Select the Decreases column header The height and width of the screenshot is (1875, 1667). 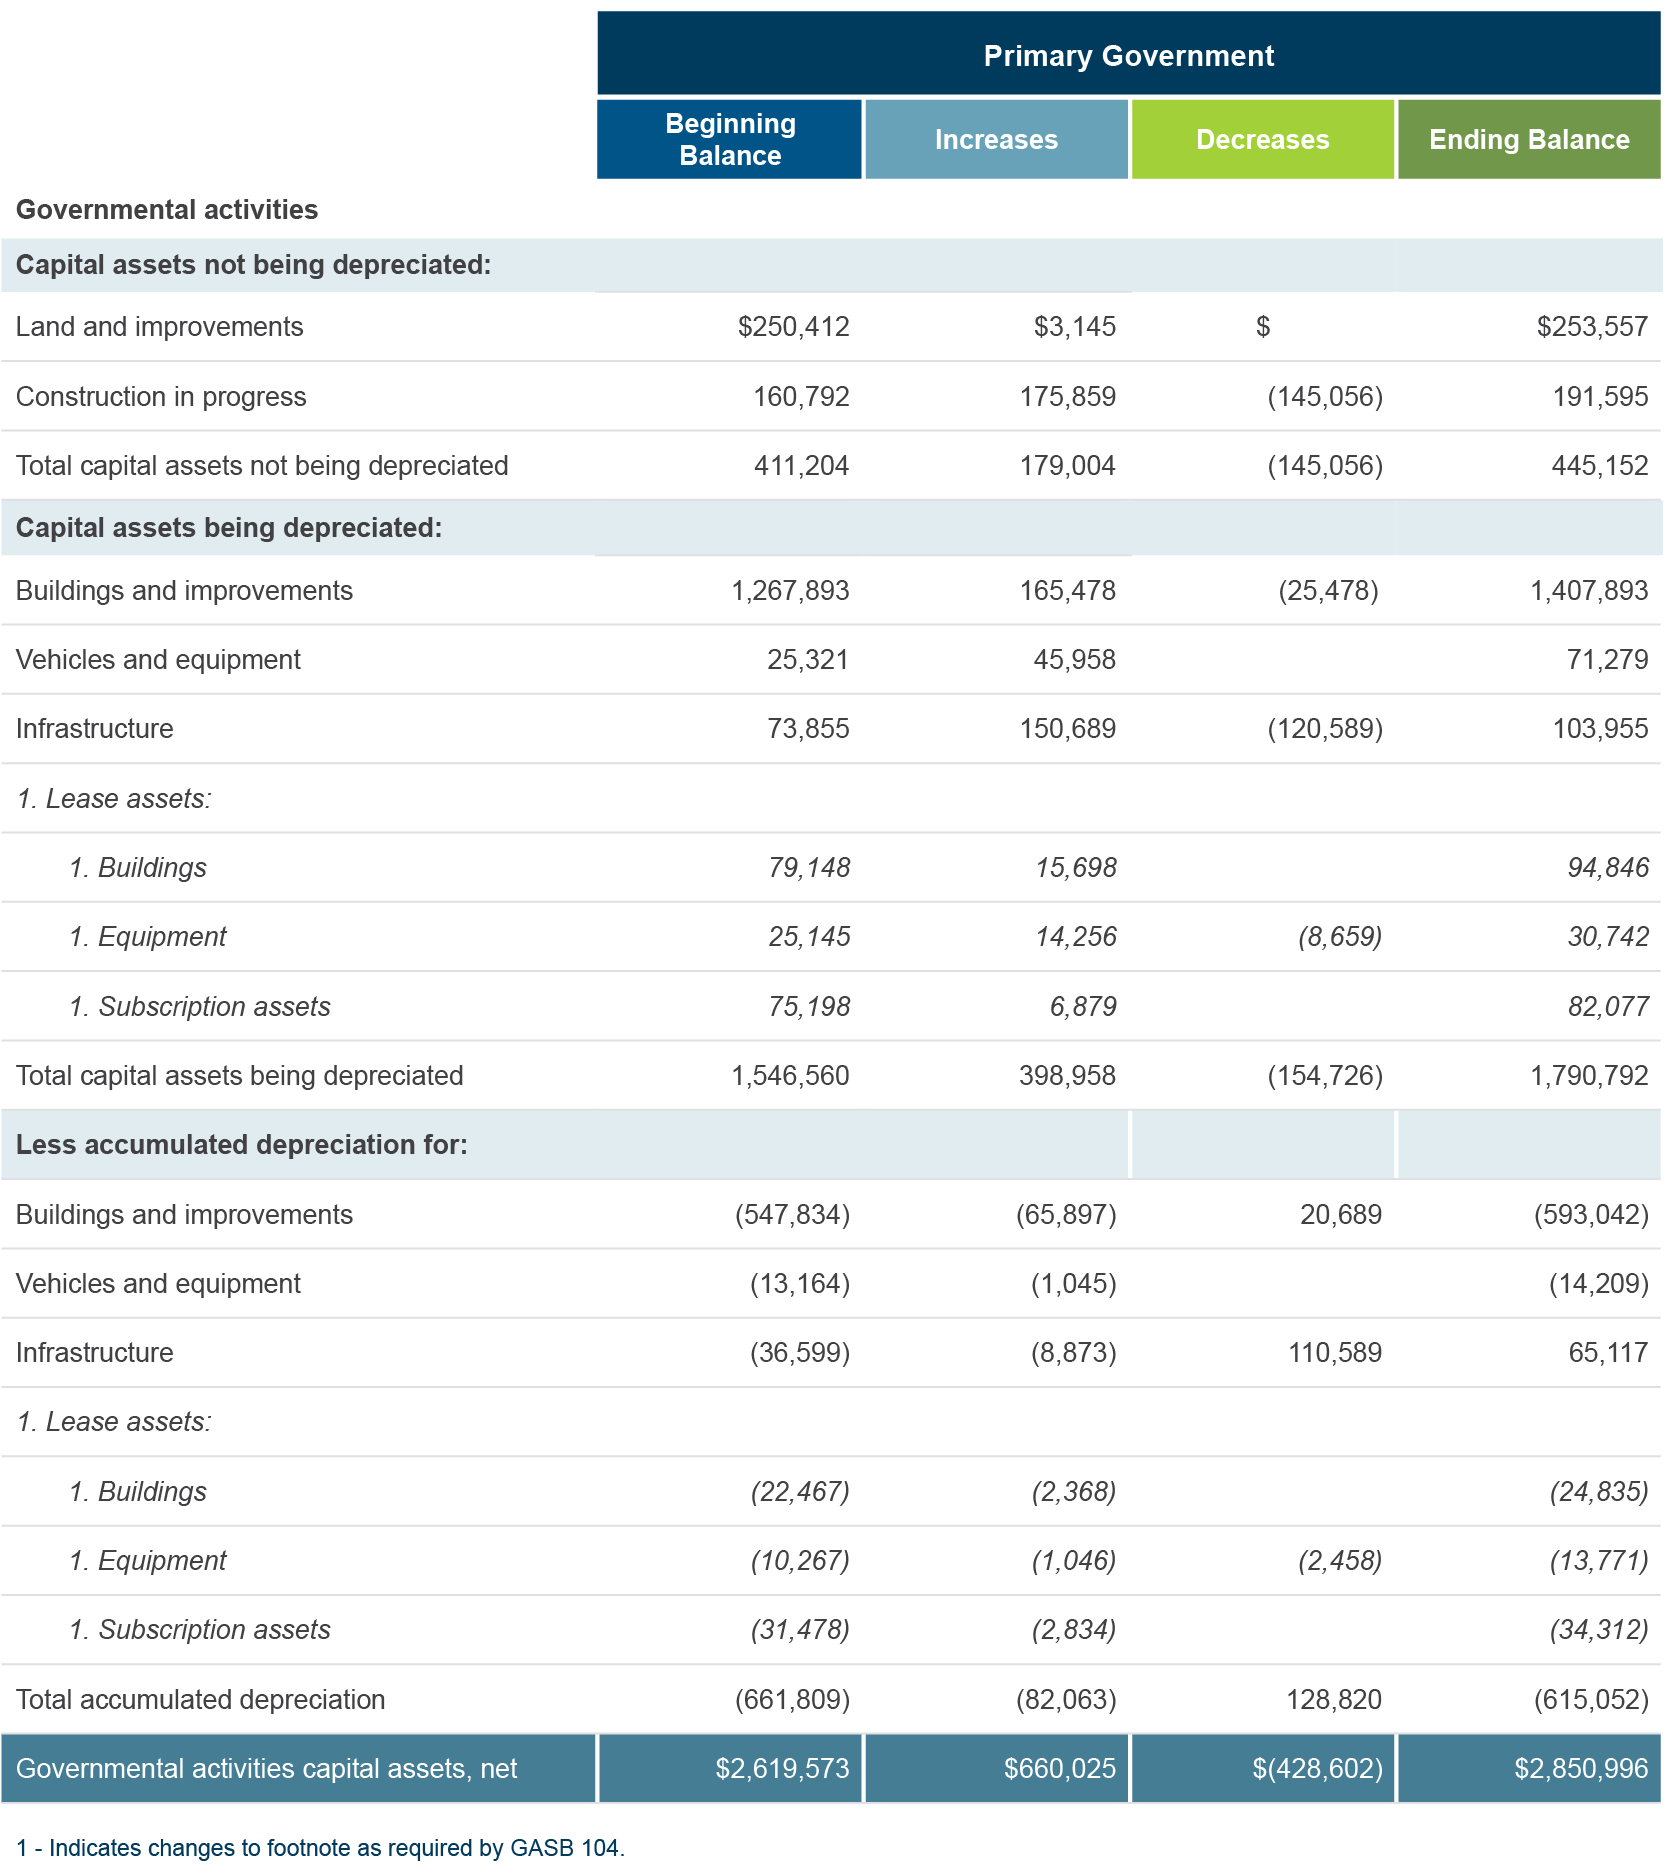coord(1262,139)
